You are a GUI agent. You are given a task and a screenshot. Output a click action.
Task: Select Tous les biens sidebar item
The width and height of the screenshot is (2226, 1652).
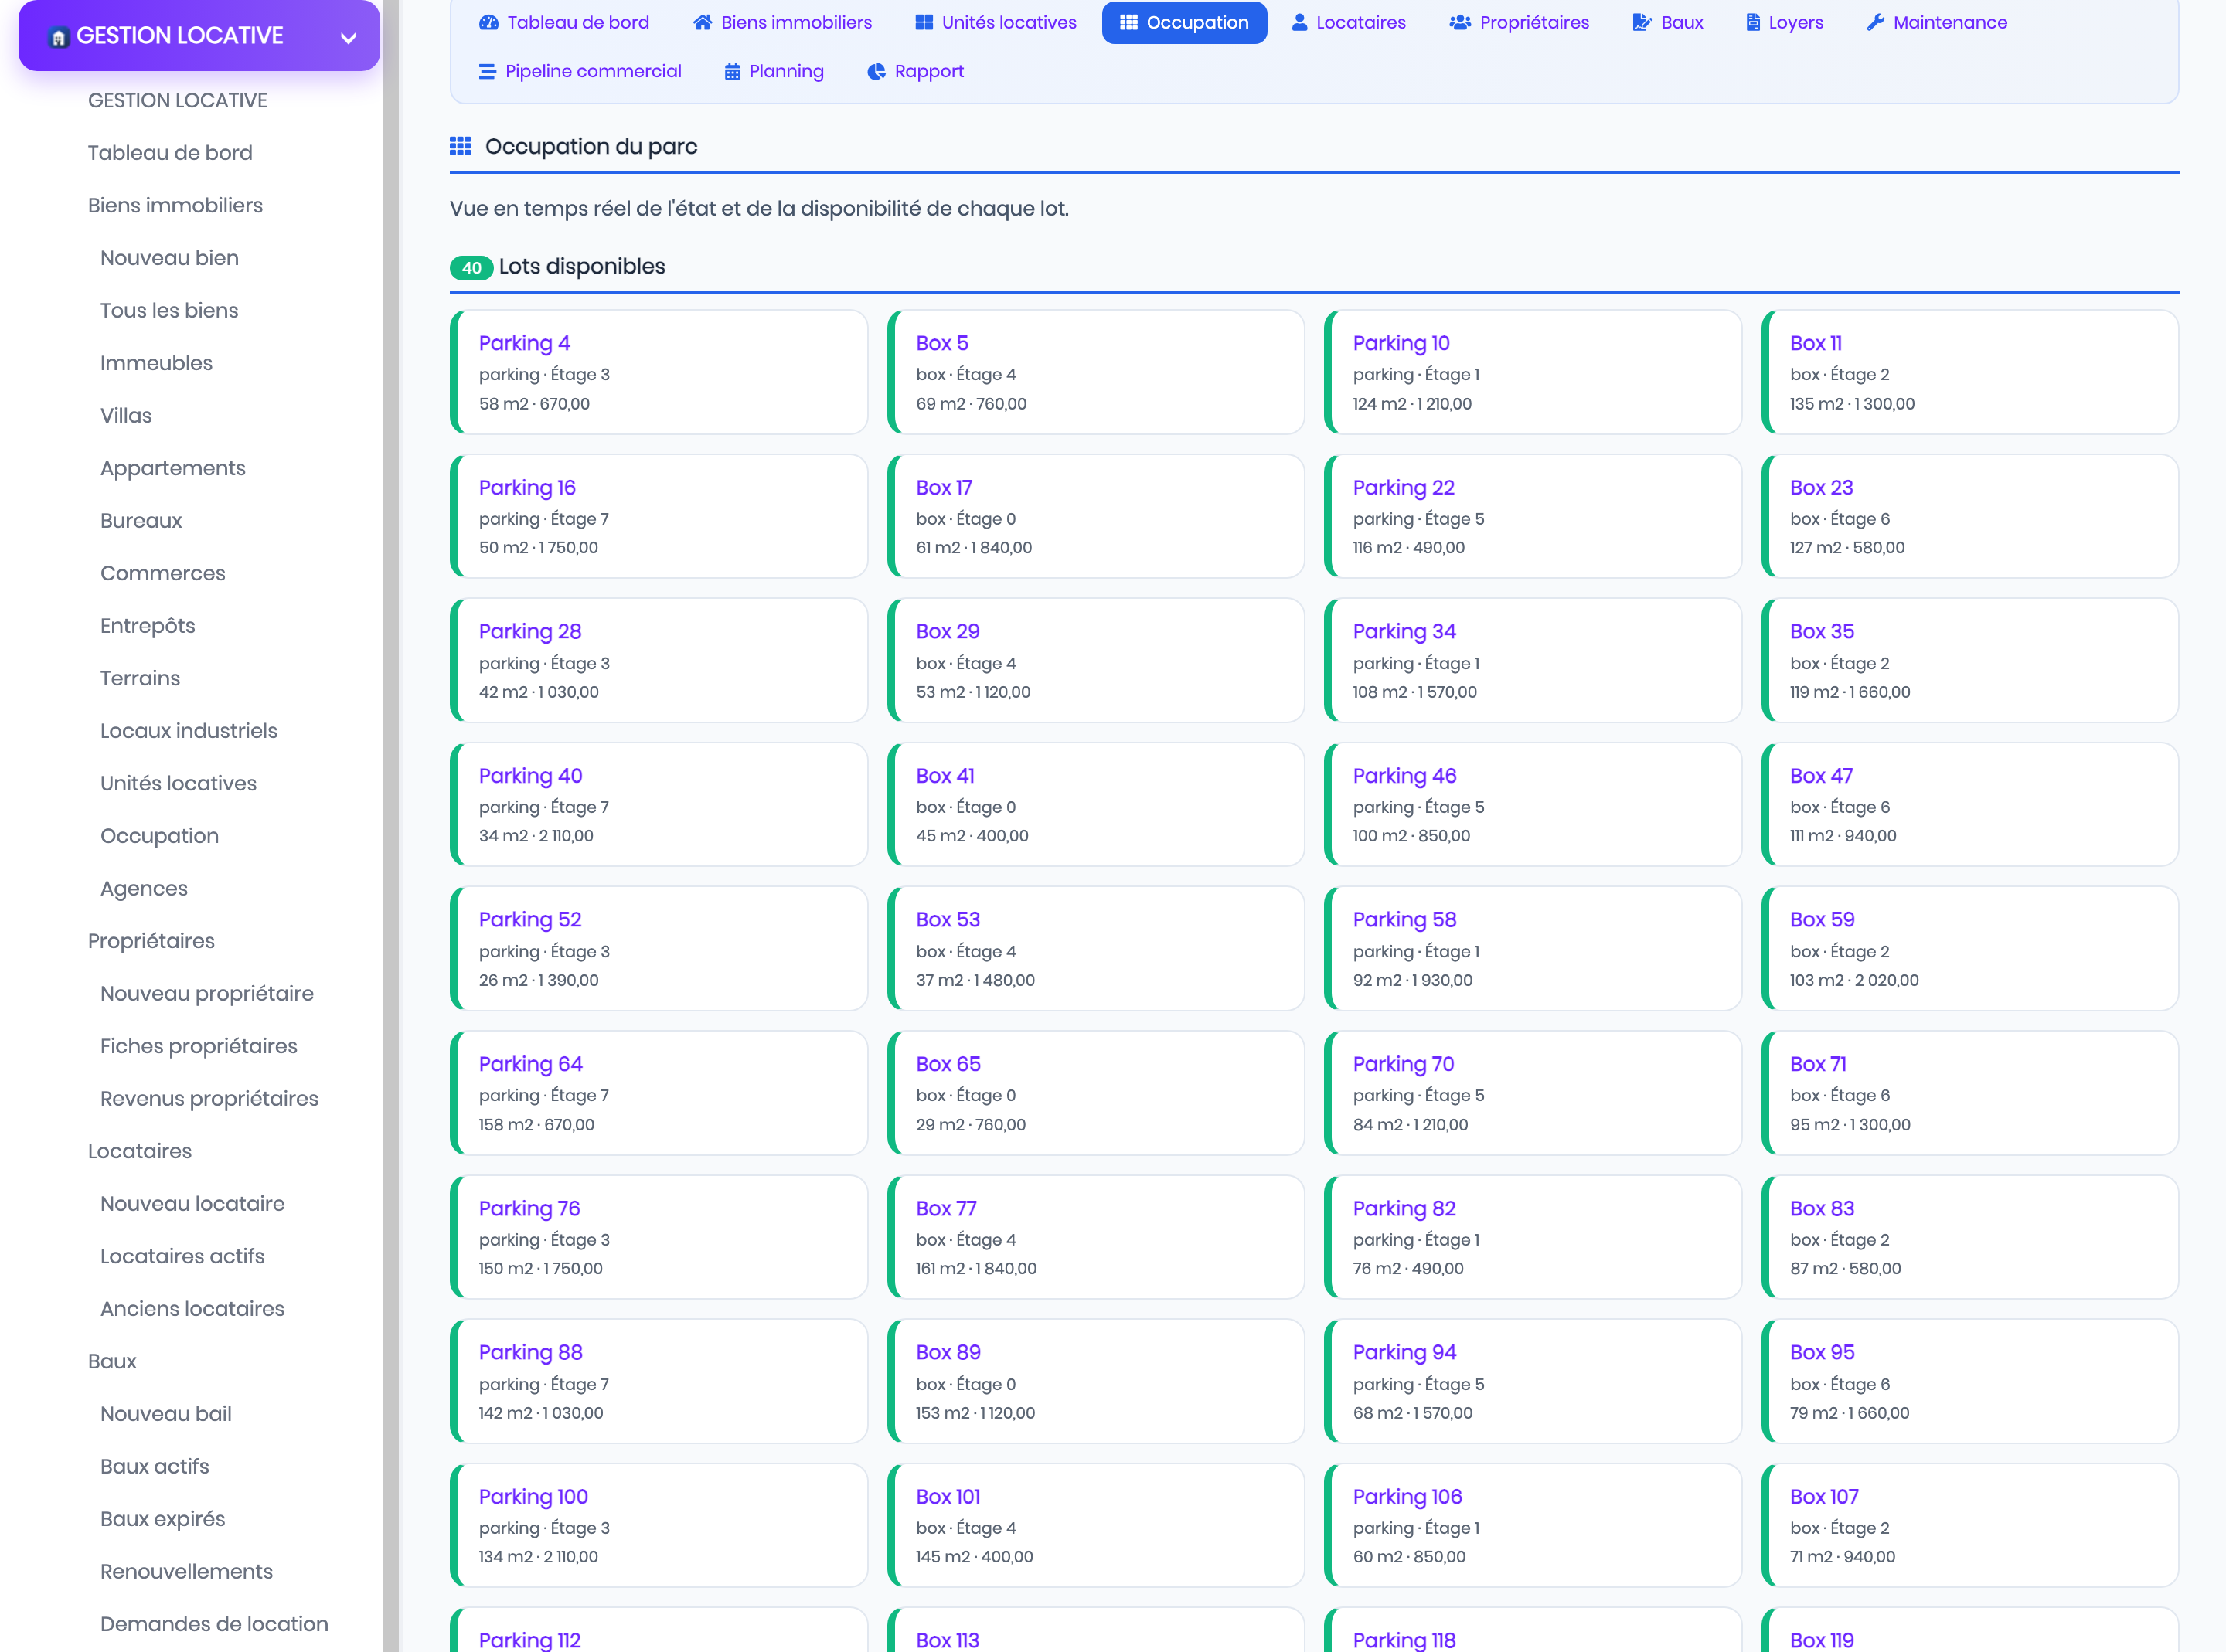point(169,310)
